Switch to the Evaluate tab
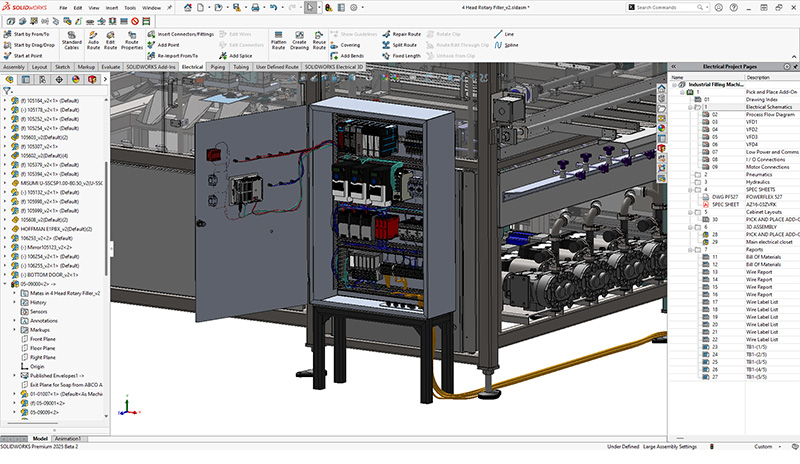The height and width of the screenshot is (464, 800). click(x=111, y=67)
